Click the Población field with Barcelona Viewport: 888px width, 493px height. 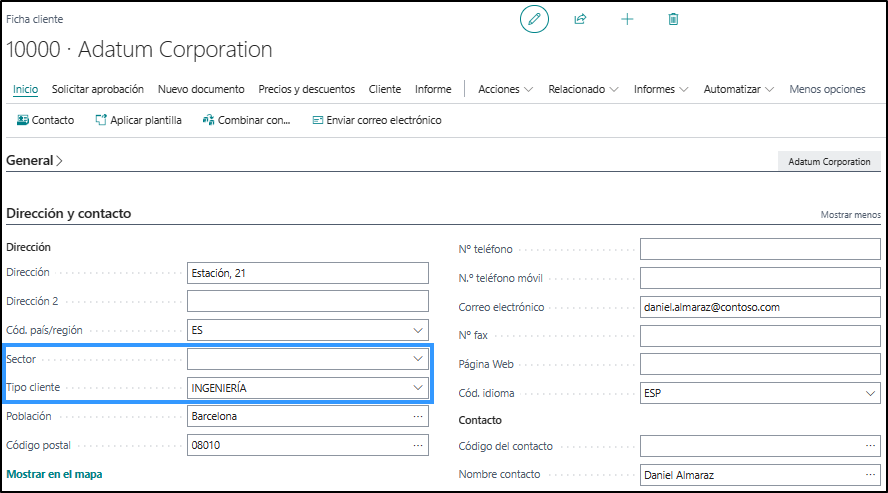308,416
